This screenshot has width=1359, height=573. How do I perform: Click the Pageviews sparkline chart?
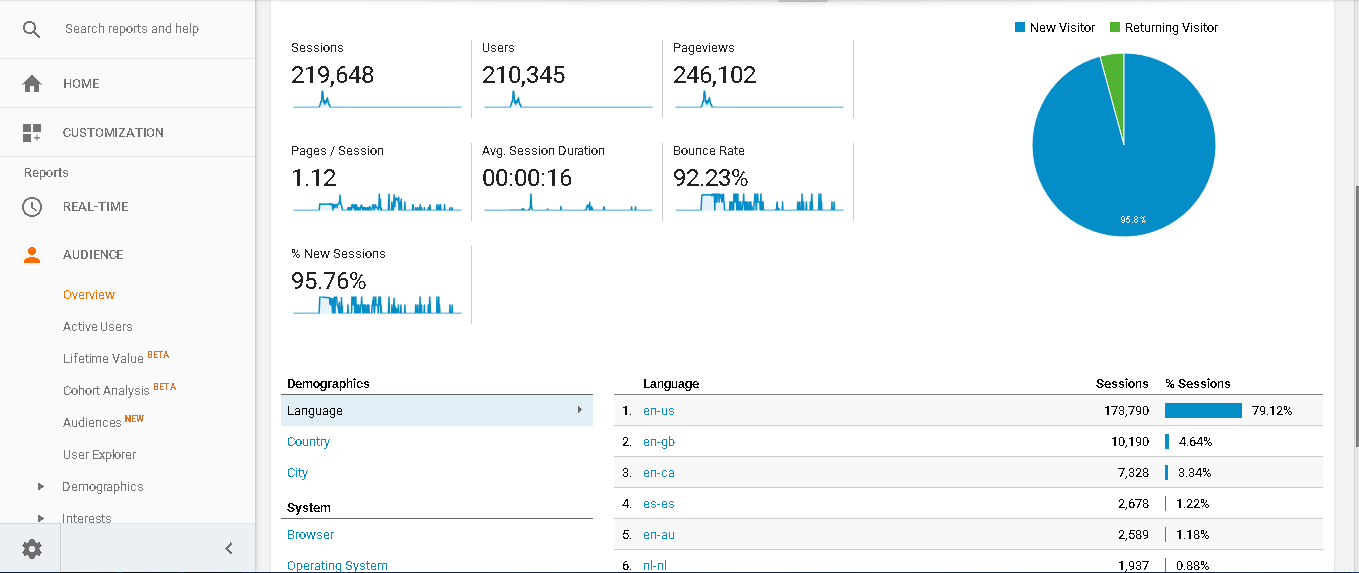759,99
